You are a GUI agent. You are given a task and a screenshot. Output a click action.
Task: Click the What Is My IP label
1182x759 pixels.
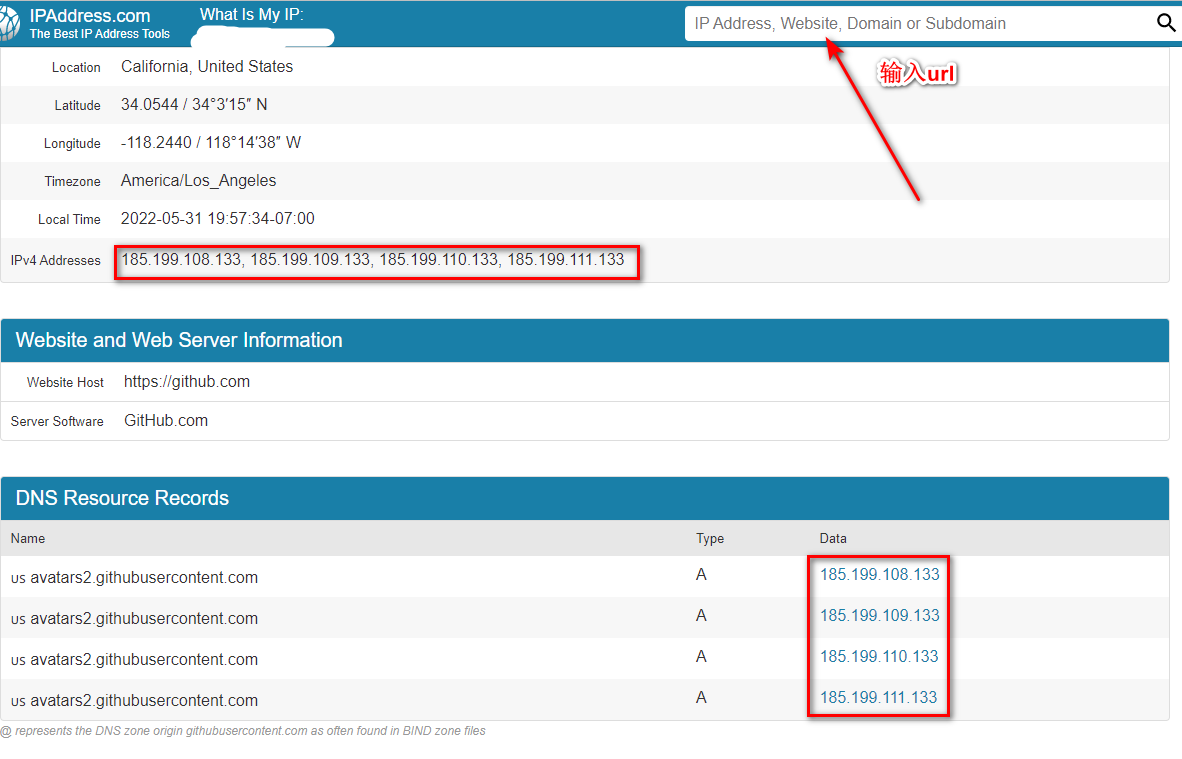tap(251, 14)
